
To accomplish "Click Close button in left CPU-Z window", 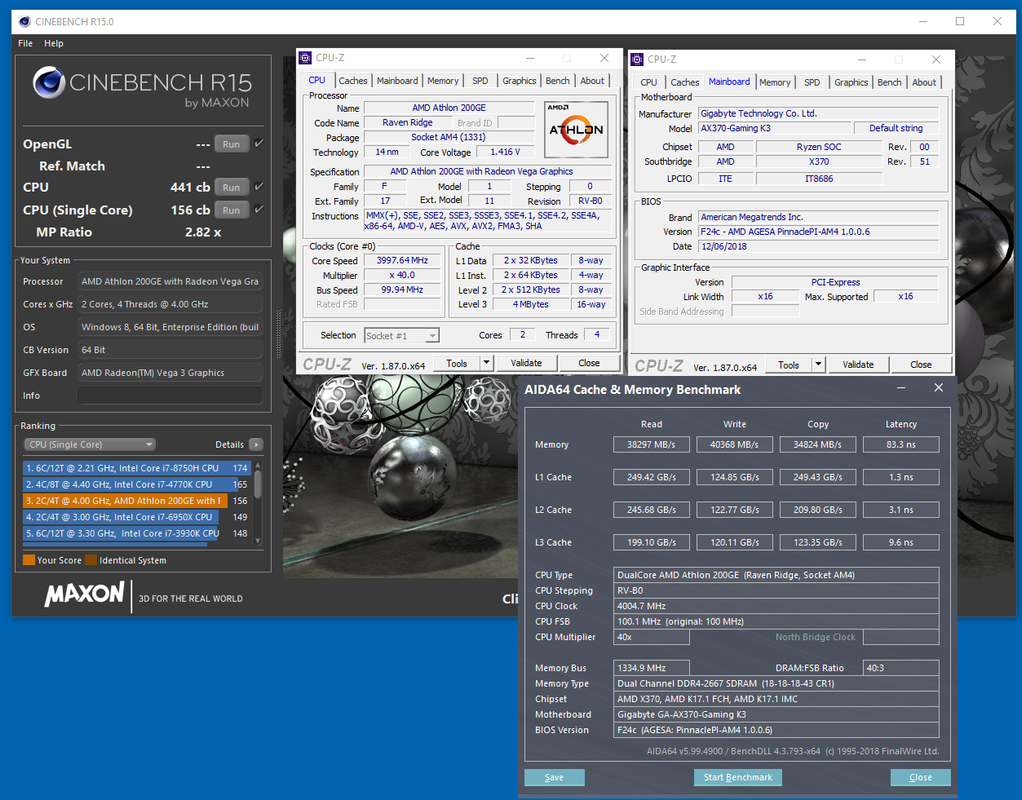I will 589,363.
